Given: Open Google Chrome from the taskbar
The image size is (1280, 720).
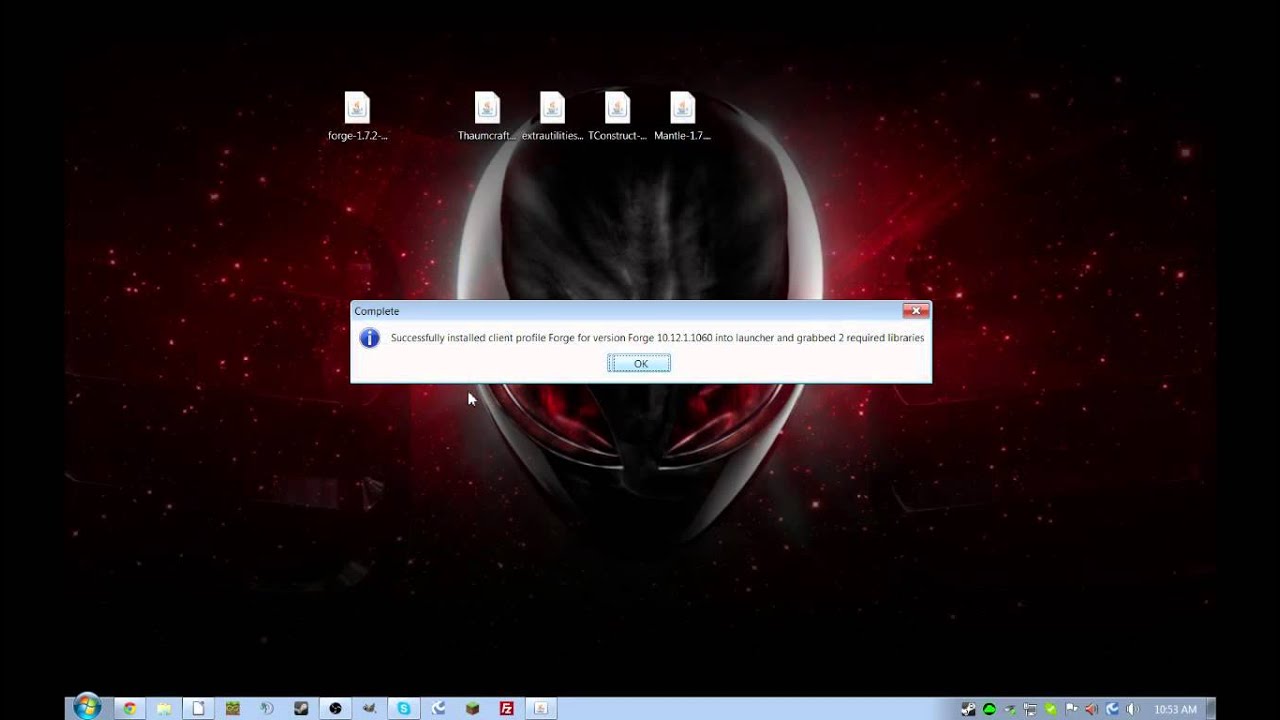Looking at the screenshot, I should click(130, 708).
